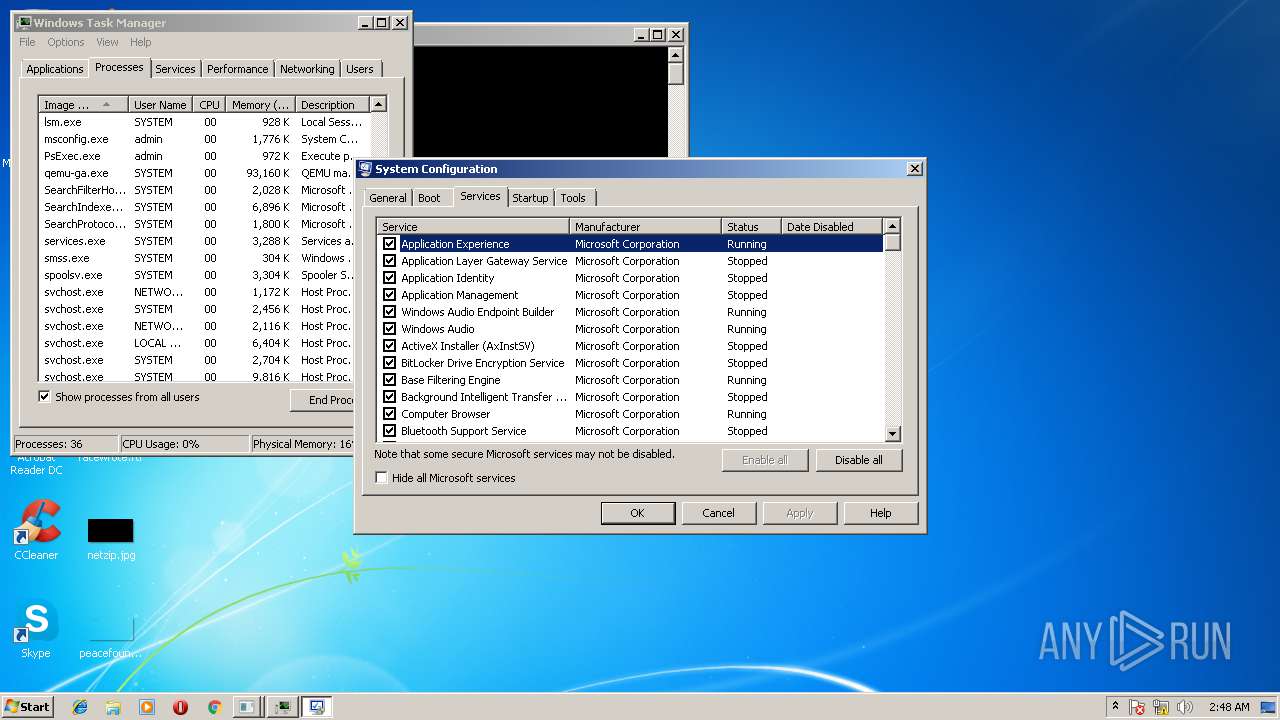Viewport: 1280px width, 720px height.
Task: Uncheck Bluetooth Support Service
Action: point(390,431)
